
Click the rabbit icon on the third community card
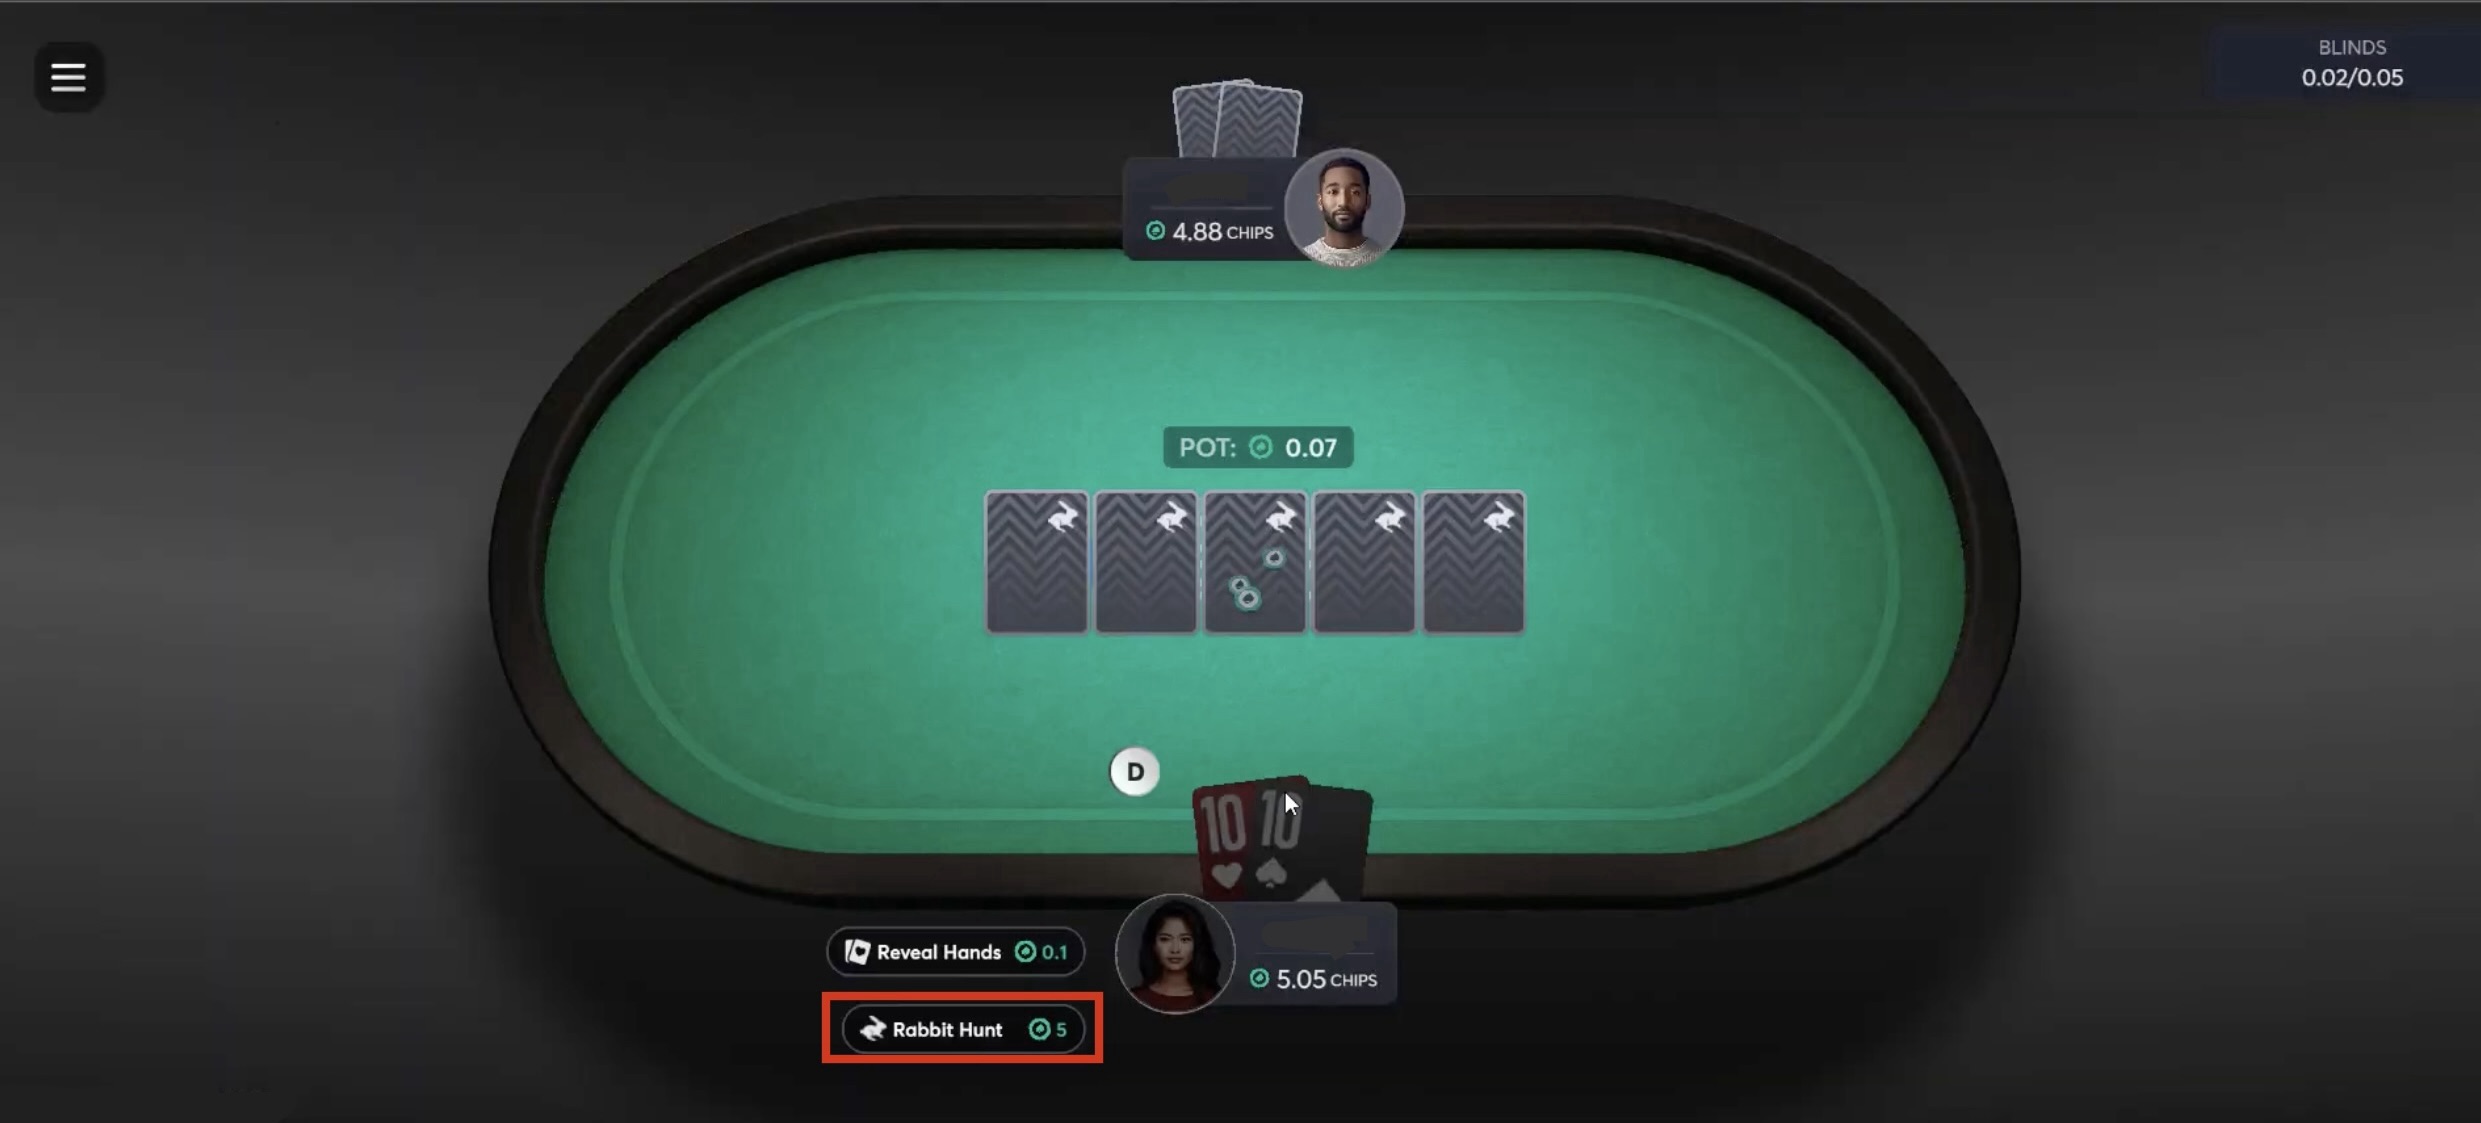[x=1280, y=518]
